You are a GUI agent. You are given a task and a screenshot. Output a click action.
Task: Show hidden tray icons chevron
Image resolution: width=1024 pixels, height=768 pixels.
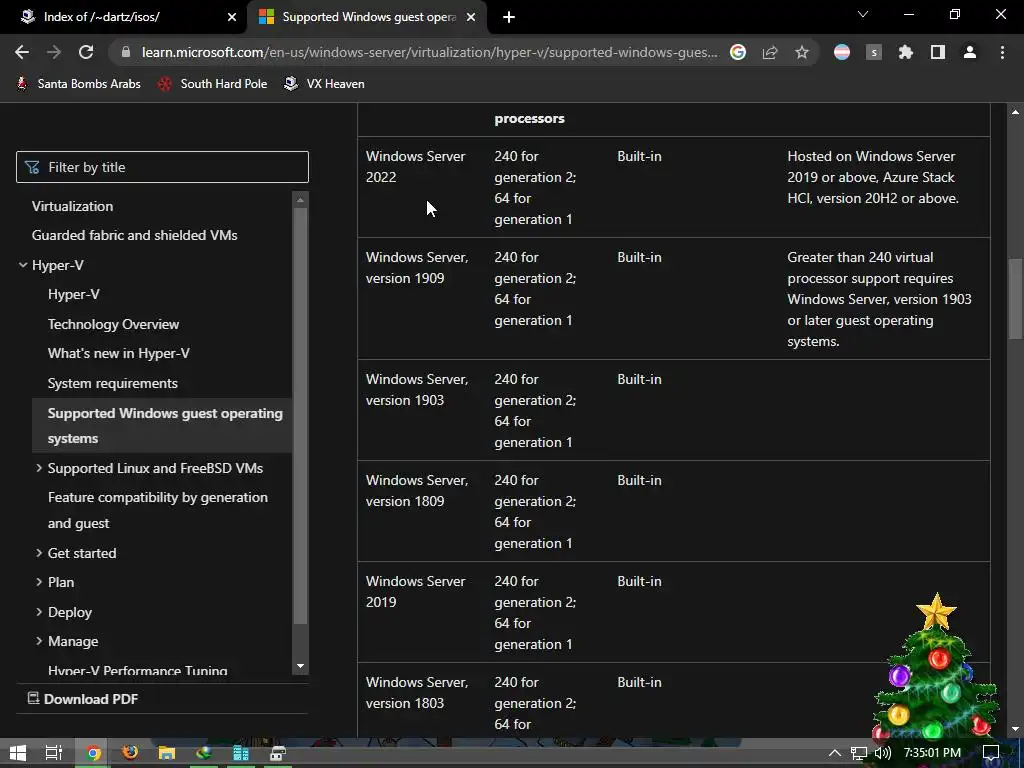click(835, 753)
